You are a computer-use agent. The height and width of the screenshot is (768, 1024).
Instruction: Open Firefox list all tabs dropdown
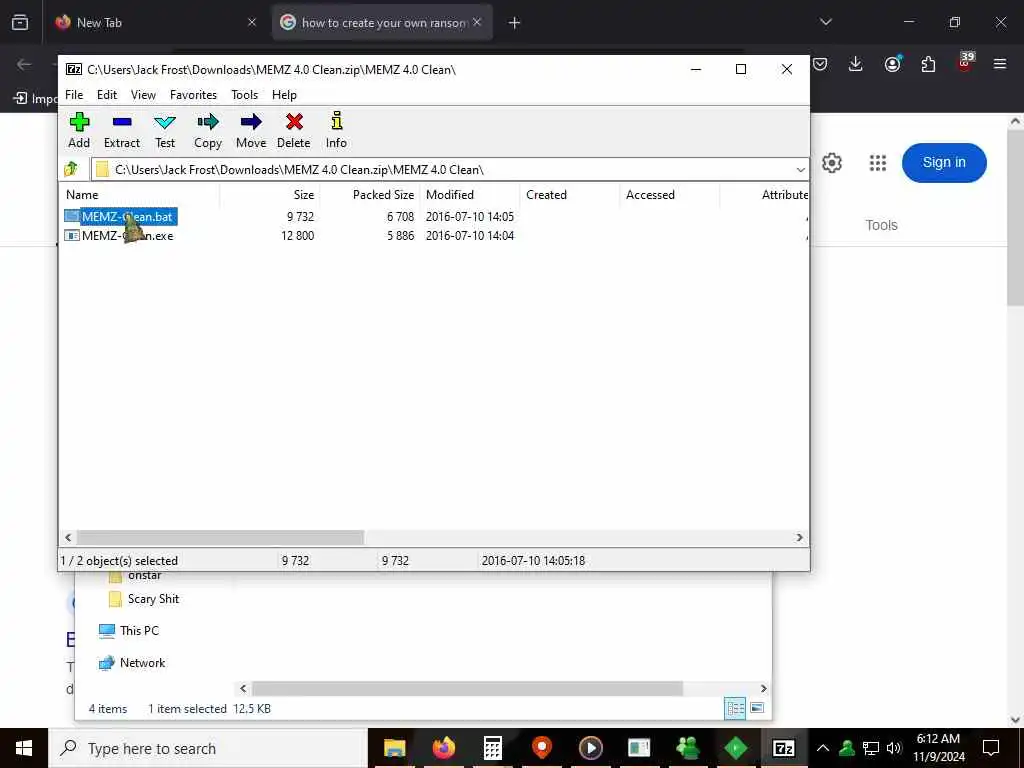click(825, 22)
